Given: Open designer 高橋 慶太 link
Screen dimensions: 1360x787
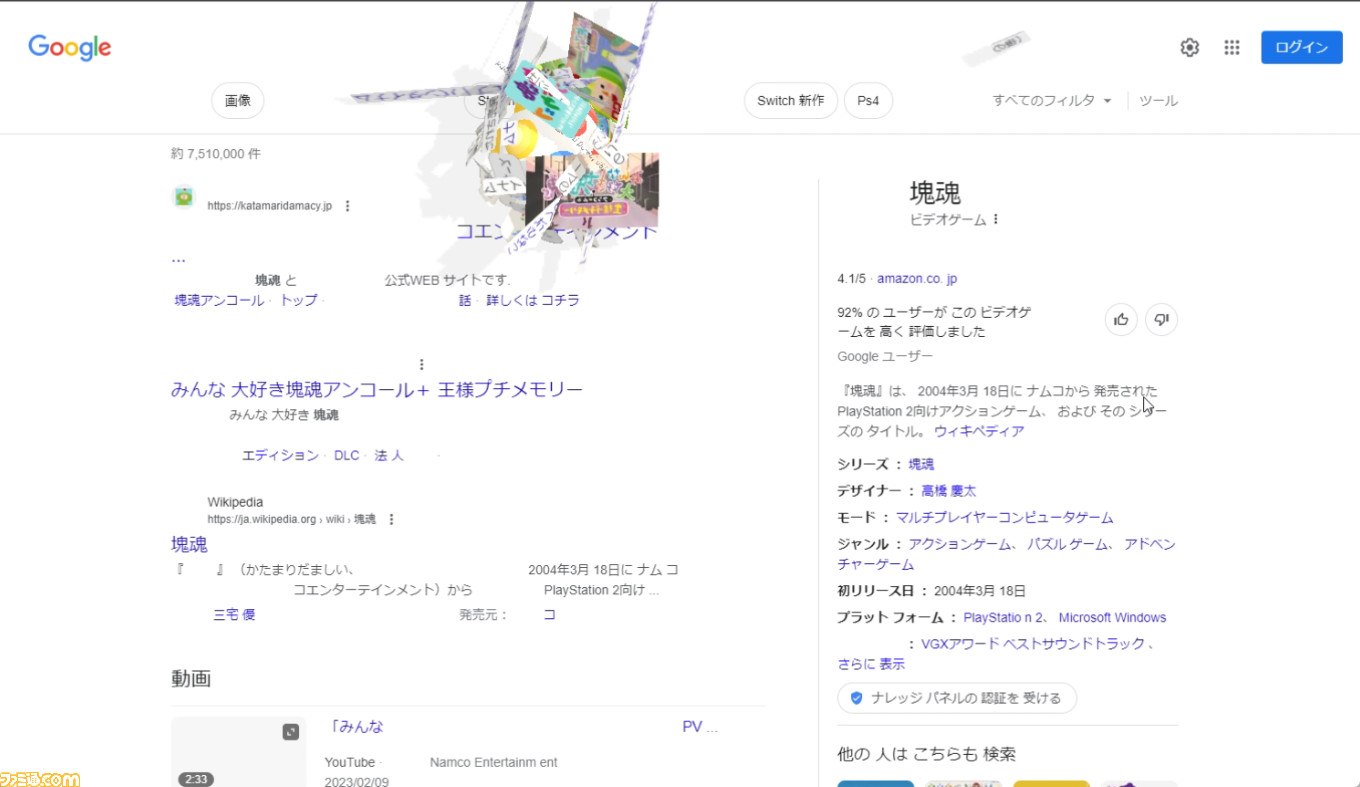Looking at the screenshot, I should [948, 490].
